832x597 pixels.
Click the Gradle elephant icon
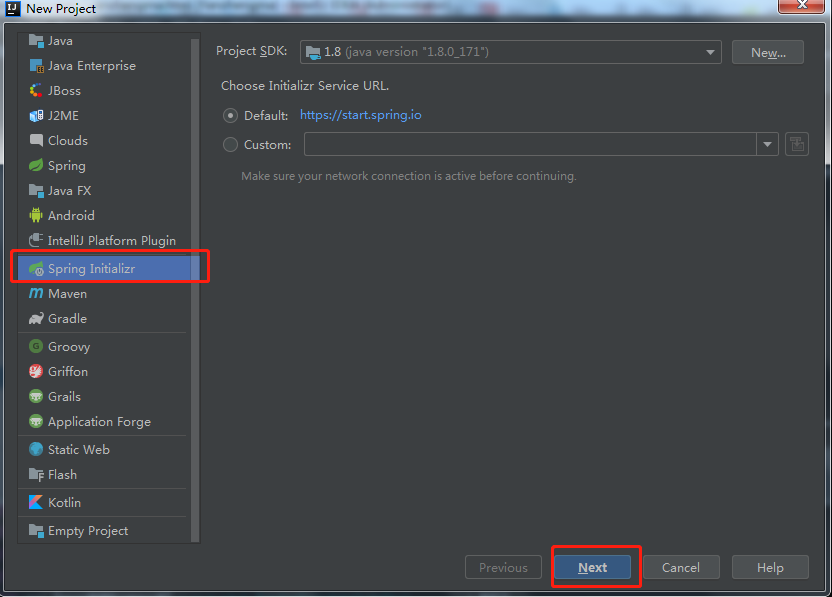pyautogui.click(x=36, y=318)
